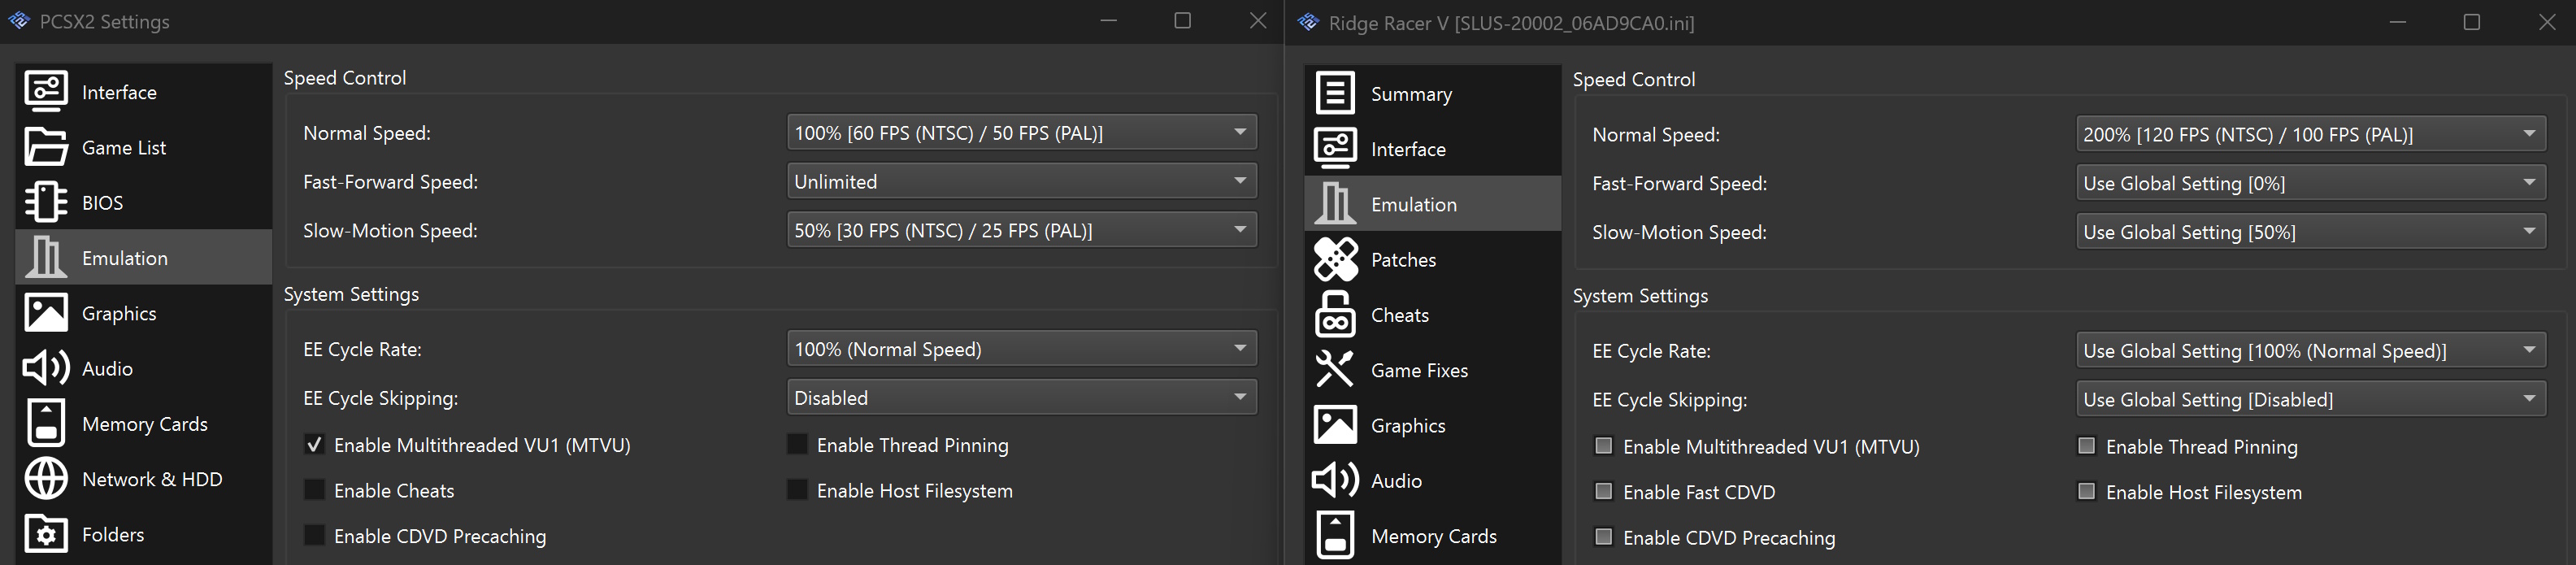Click the Graphics icon in Ridge Racer V window
2576x565 pixels.
click(1335, 425)
